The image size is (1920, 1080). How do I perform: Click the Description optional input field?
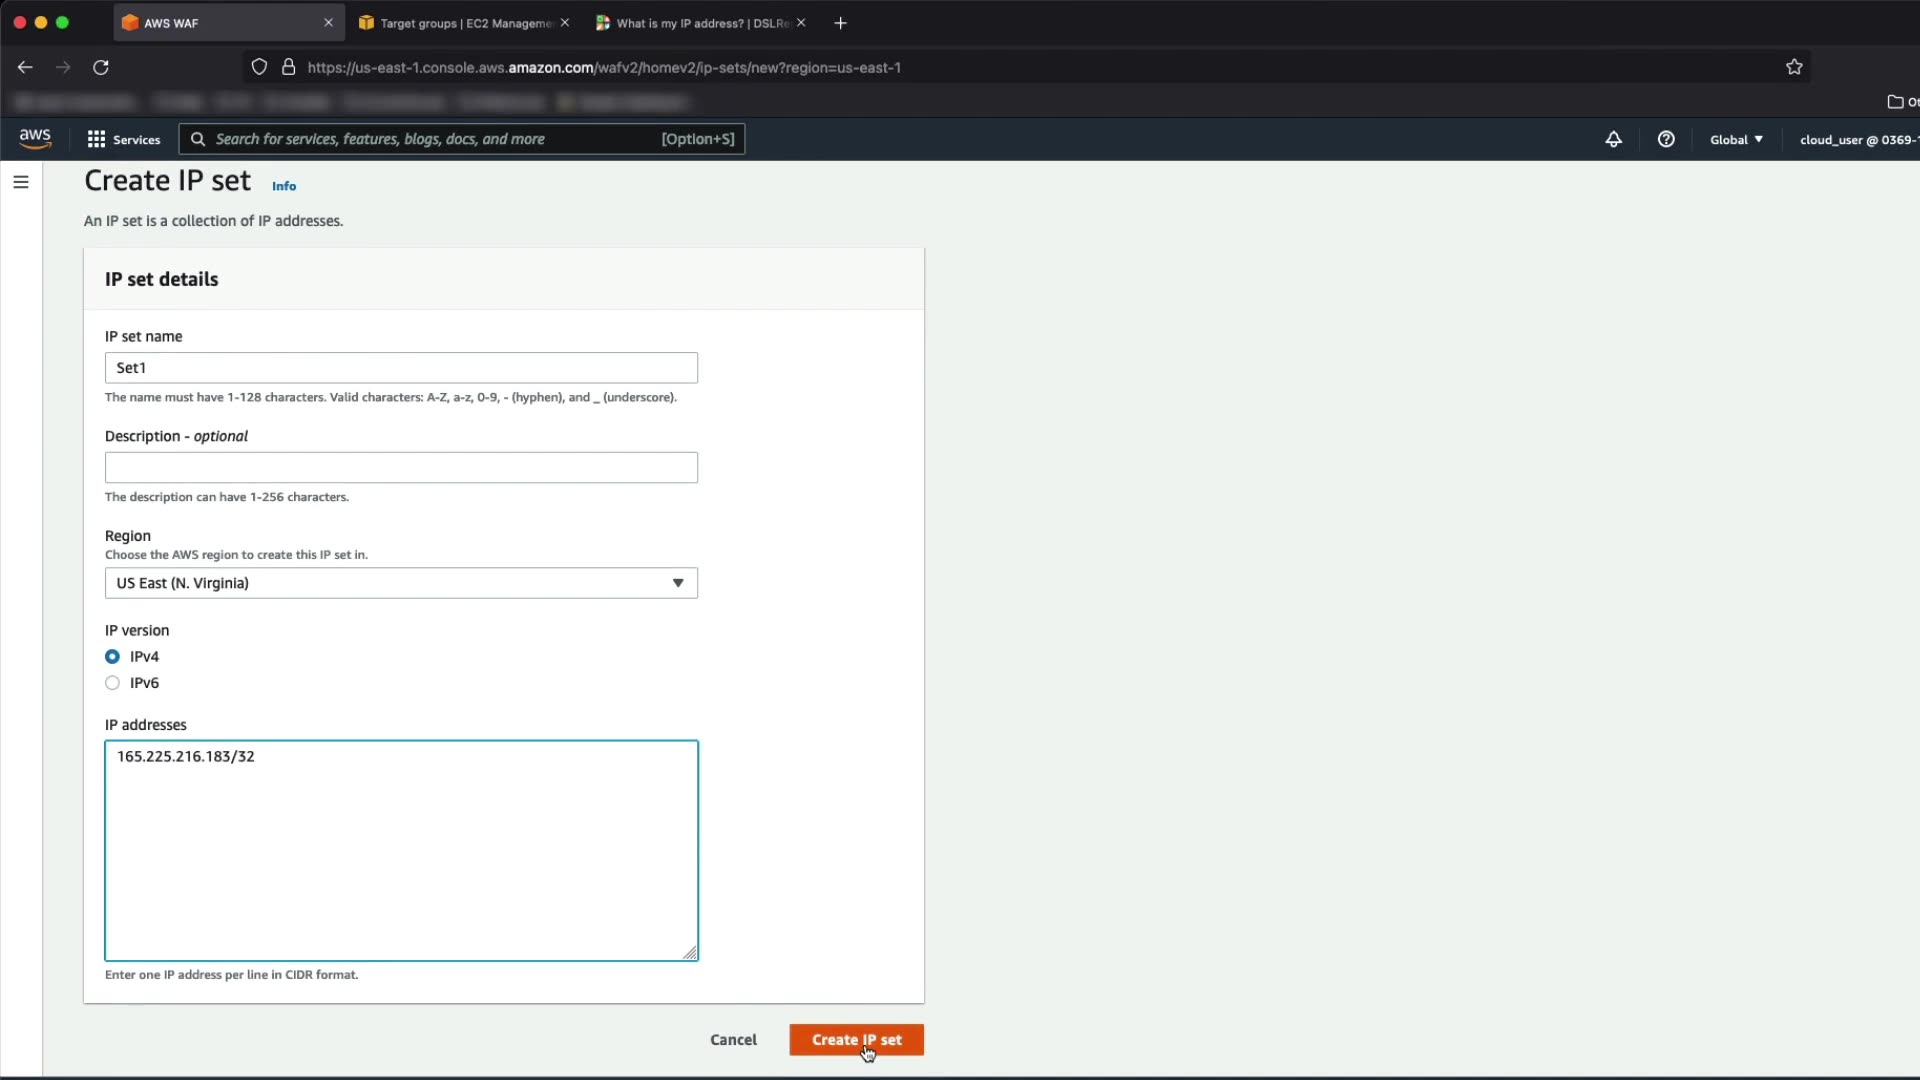click(x=401, y=468)
